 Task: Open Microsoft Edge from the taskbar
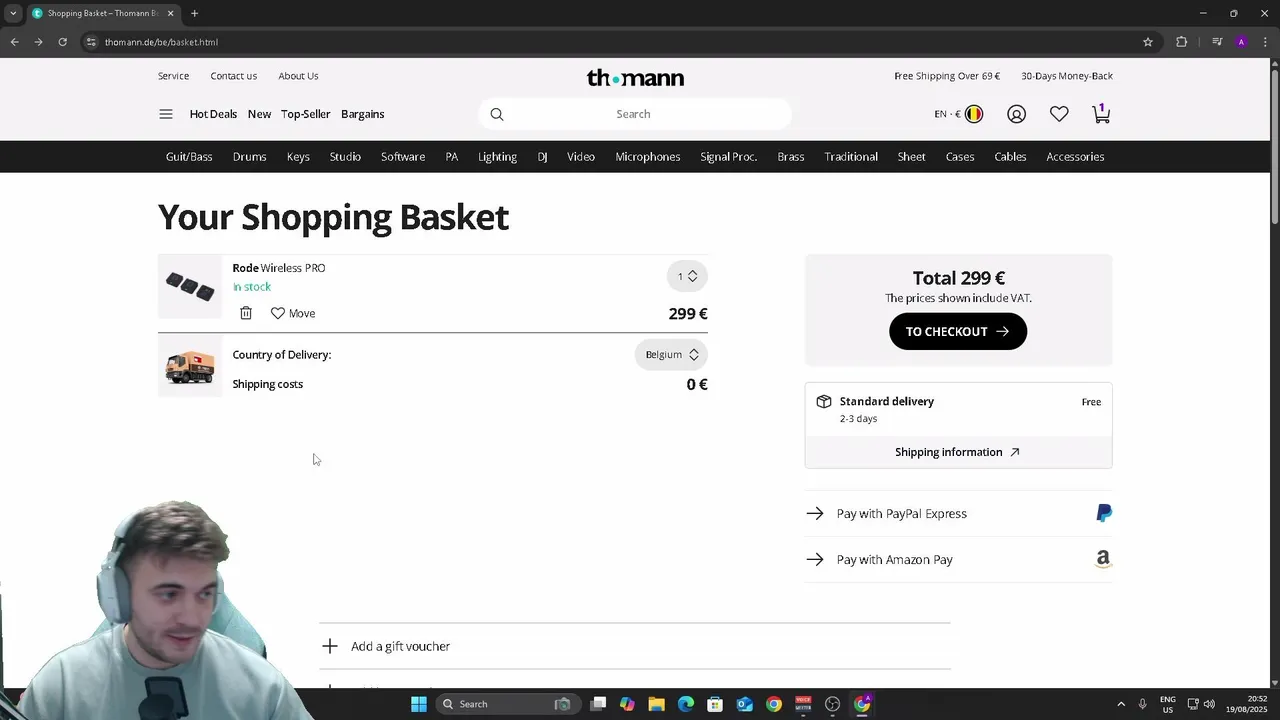pos(685,704)
